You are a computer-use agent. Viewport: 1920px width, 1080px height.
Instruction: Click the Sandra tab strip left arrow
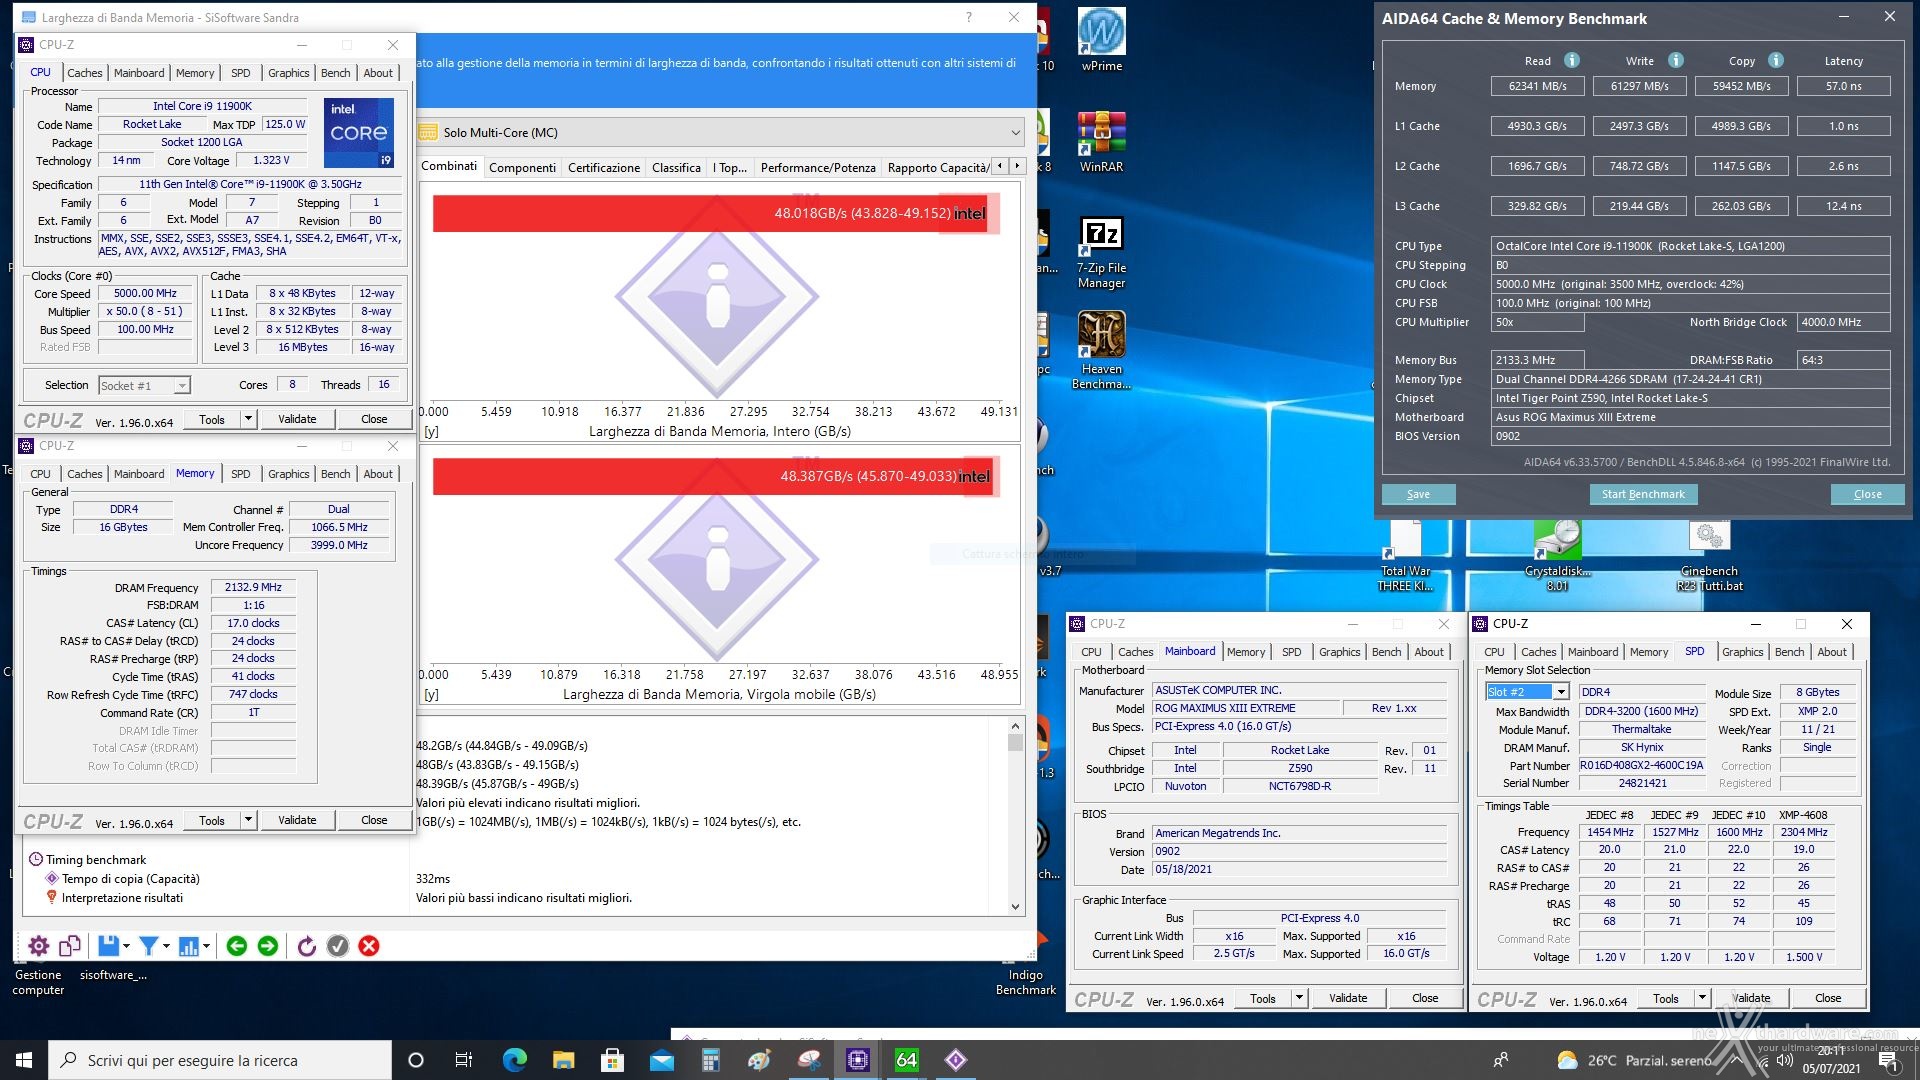(x=1000, y=166)
